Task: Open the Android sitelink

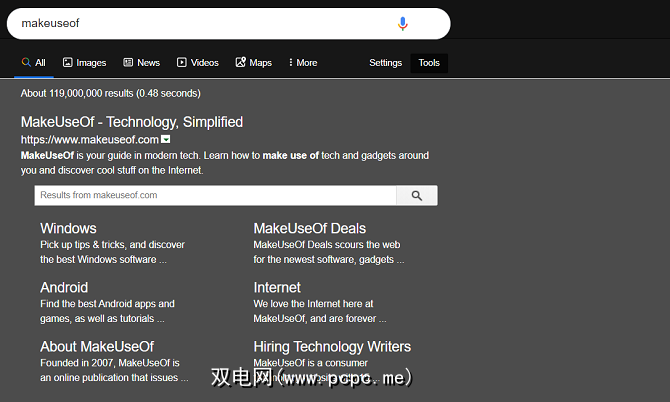Action: point(64,288)
